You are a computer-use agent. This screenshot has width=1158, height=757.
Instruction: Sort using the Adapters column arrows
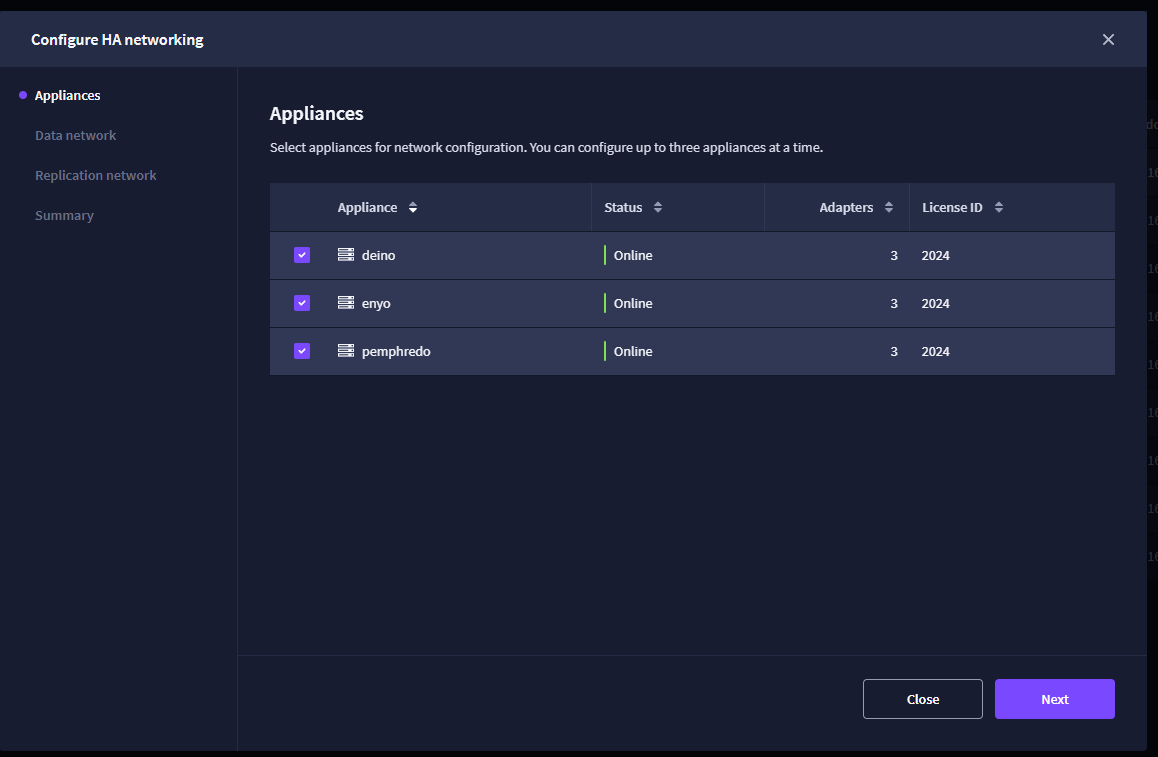[888, 208]
